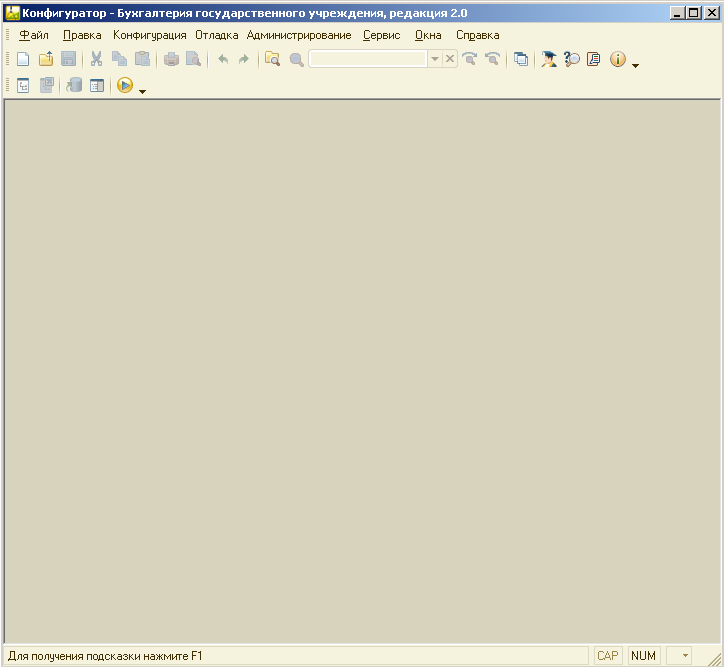The height and width of the screenshot is (667, 724).
Task: Maximize the Конфигуратор window
Action: 694,13
